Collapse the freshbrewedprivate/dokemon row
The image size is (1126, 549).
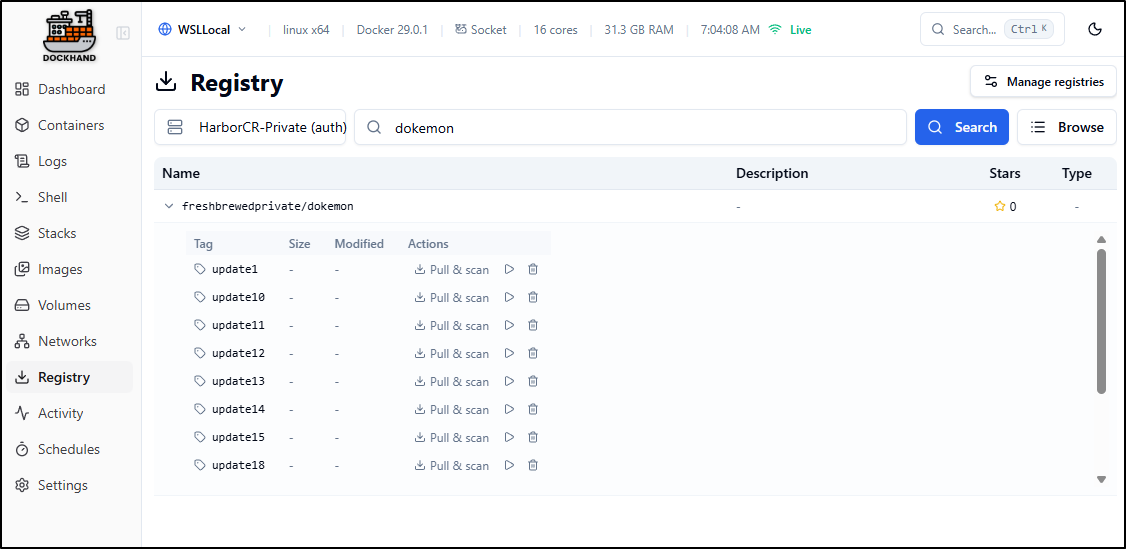pos(169,206)
